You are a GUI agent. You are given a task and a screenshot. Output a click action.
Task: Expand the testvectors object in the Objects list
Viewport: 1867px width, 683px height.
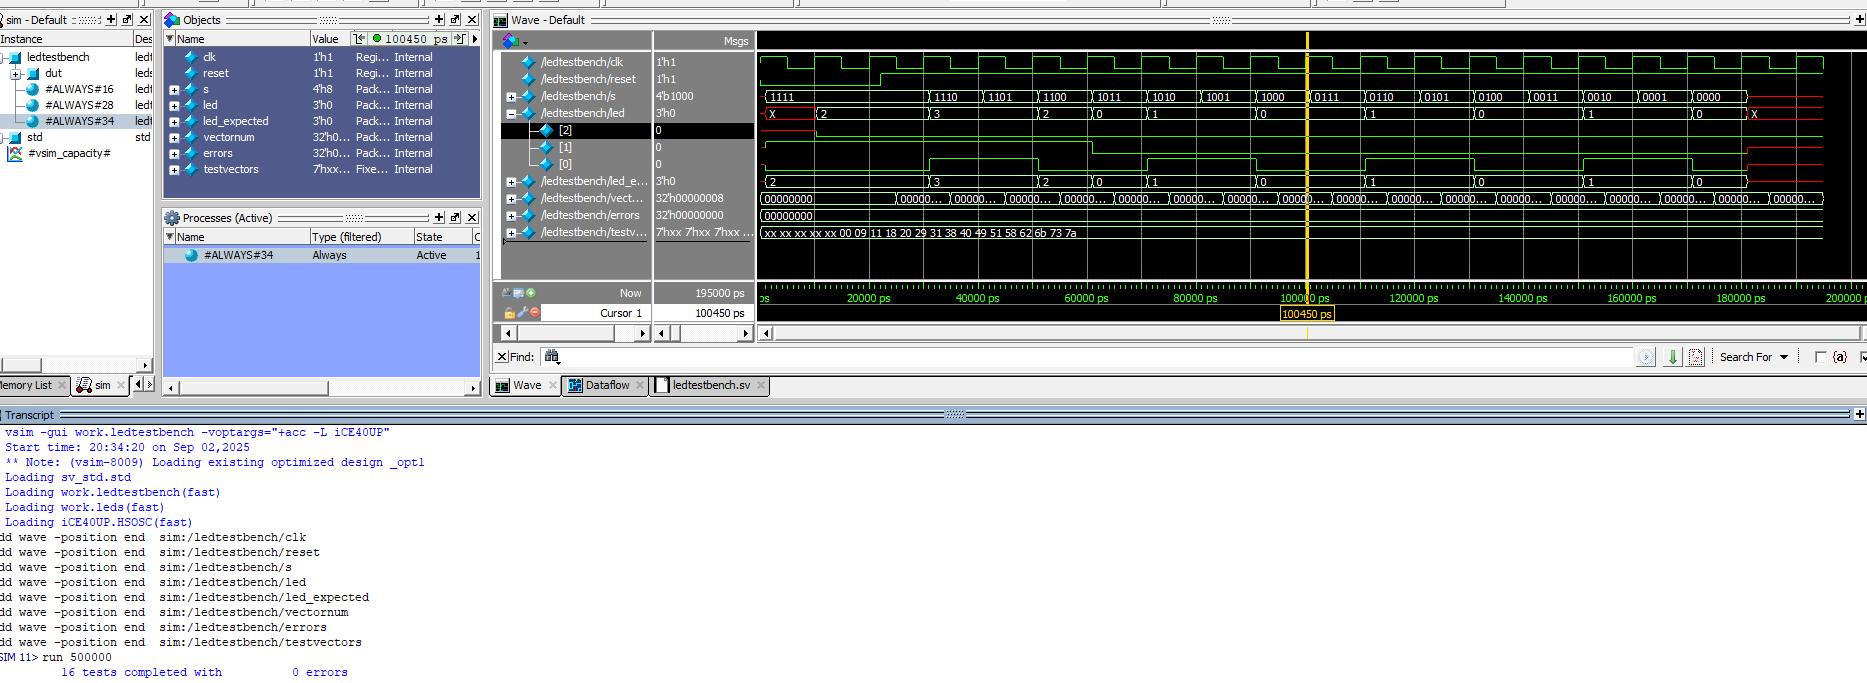(x=174, y=170)
